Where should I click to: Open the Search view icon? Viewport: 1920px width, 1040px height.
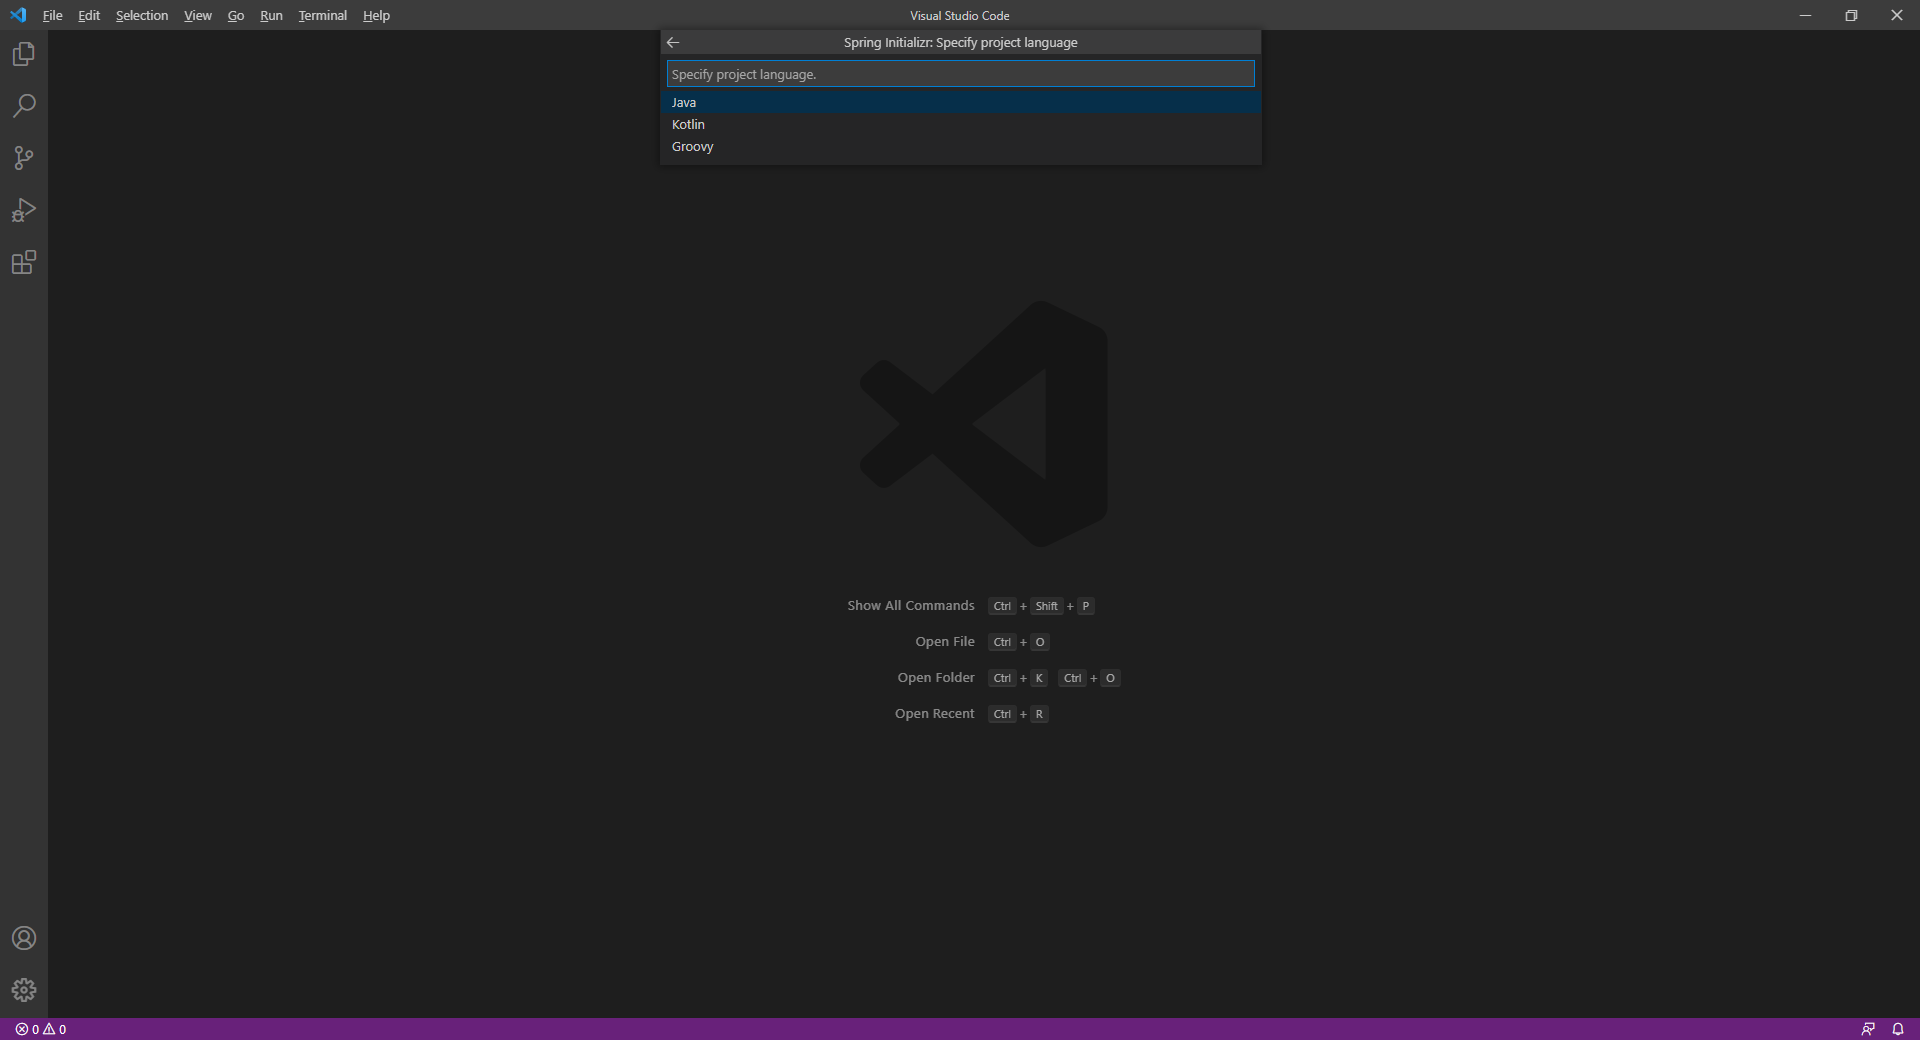click(24, 106)
